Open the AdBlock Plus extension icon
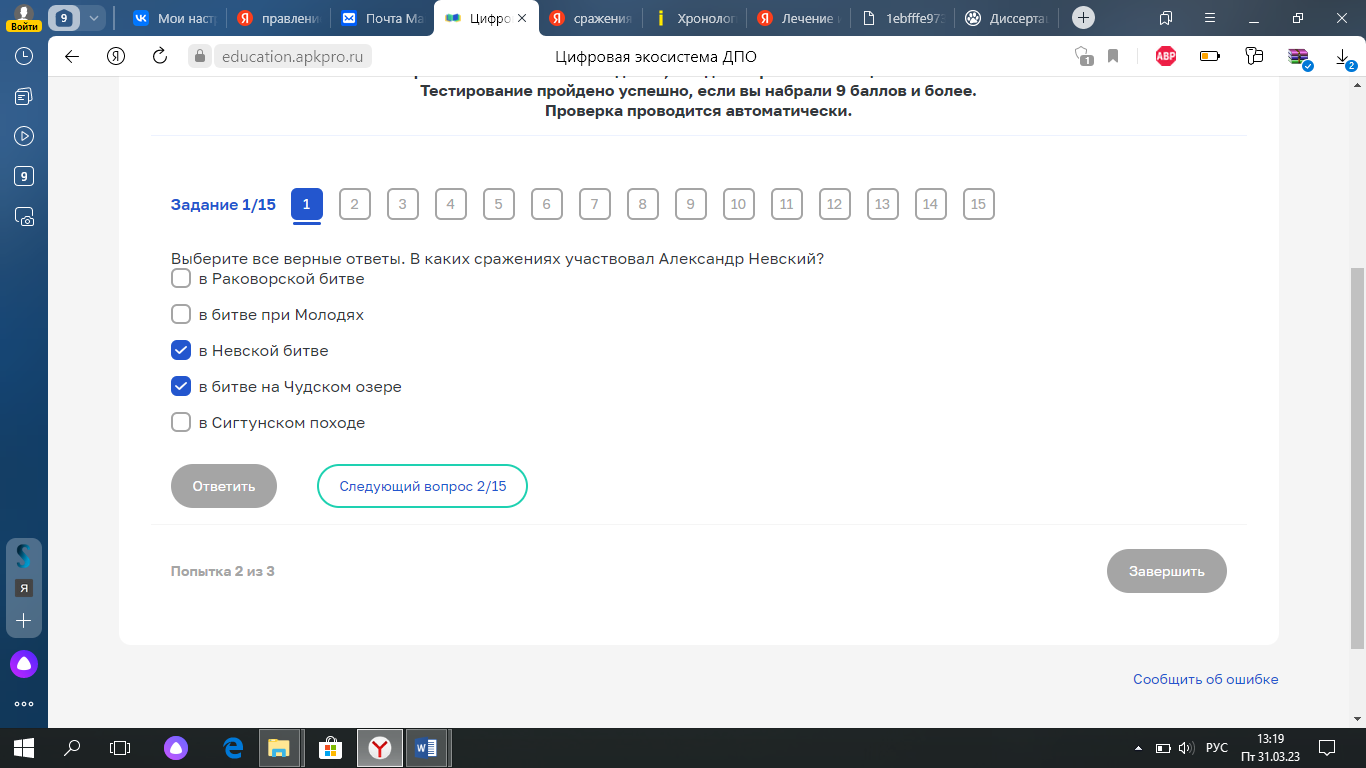The image size is (1366, 768). [x=1166, y=56]
